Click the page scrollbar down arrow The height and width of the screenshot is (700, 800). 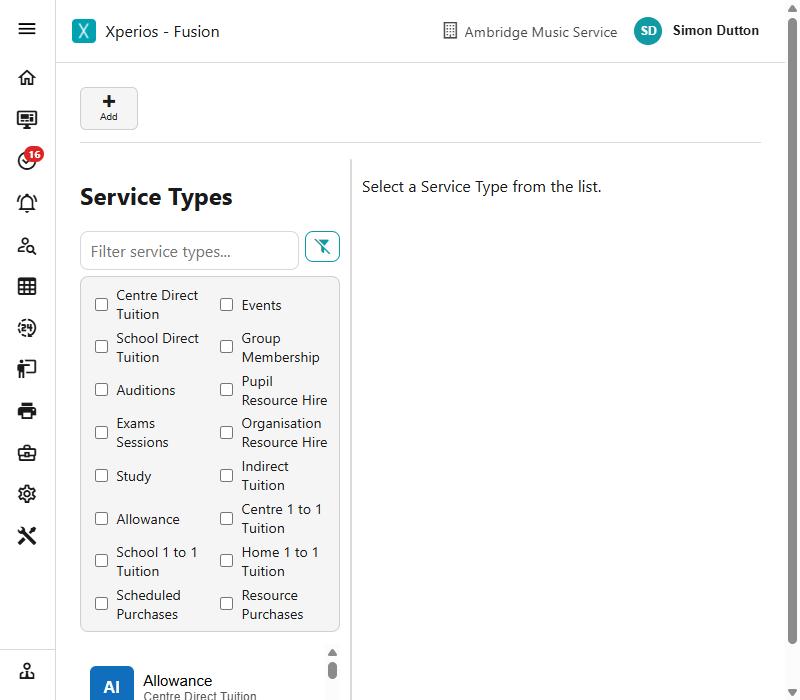click(792, 692)
